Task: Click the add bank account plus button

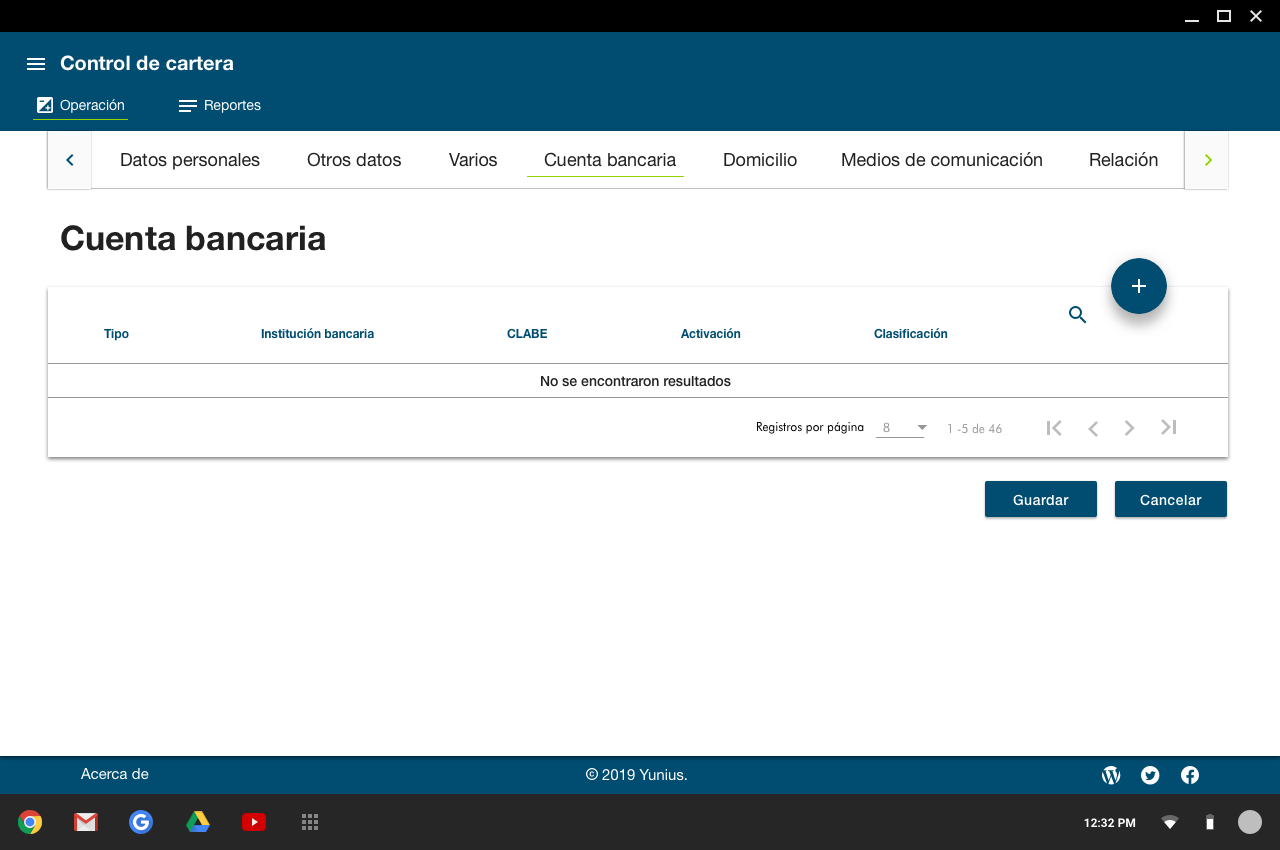Action: pos(1138,286)
